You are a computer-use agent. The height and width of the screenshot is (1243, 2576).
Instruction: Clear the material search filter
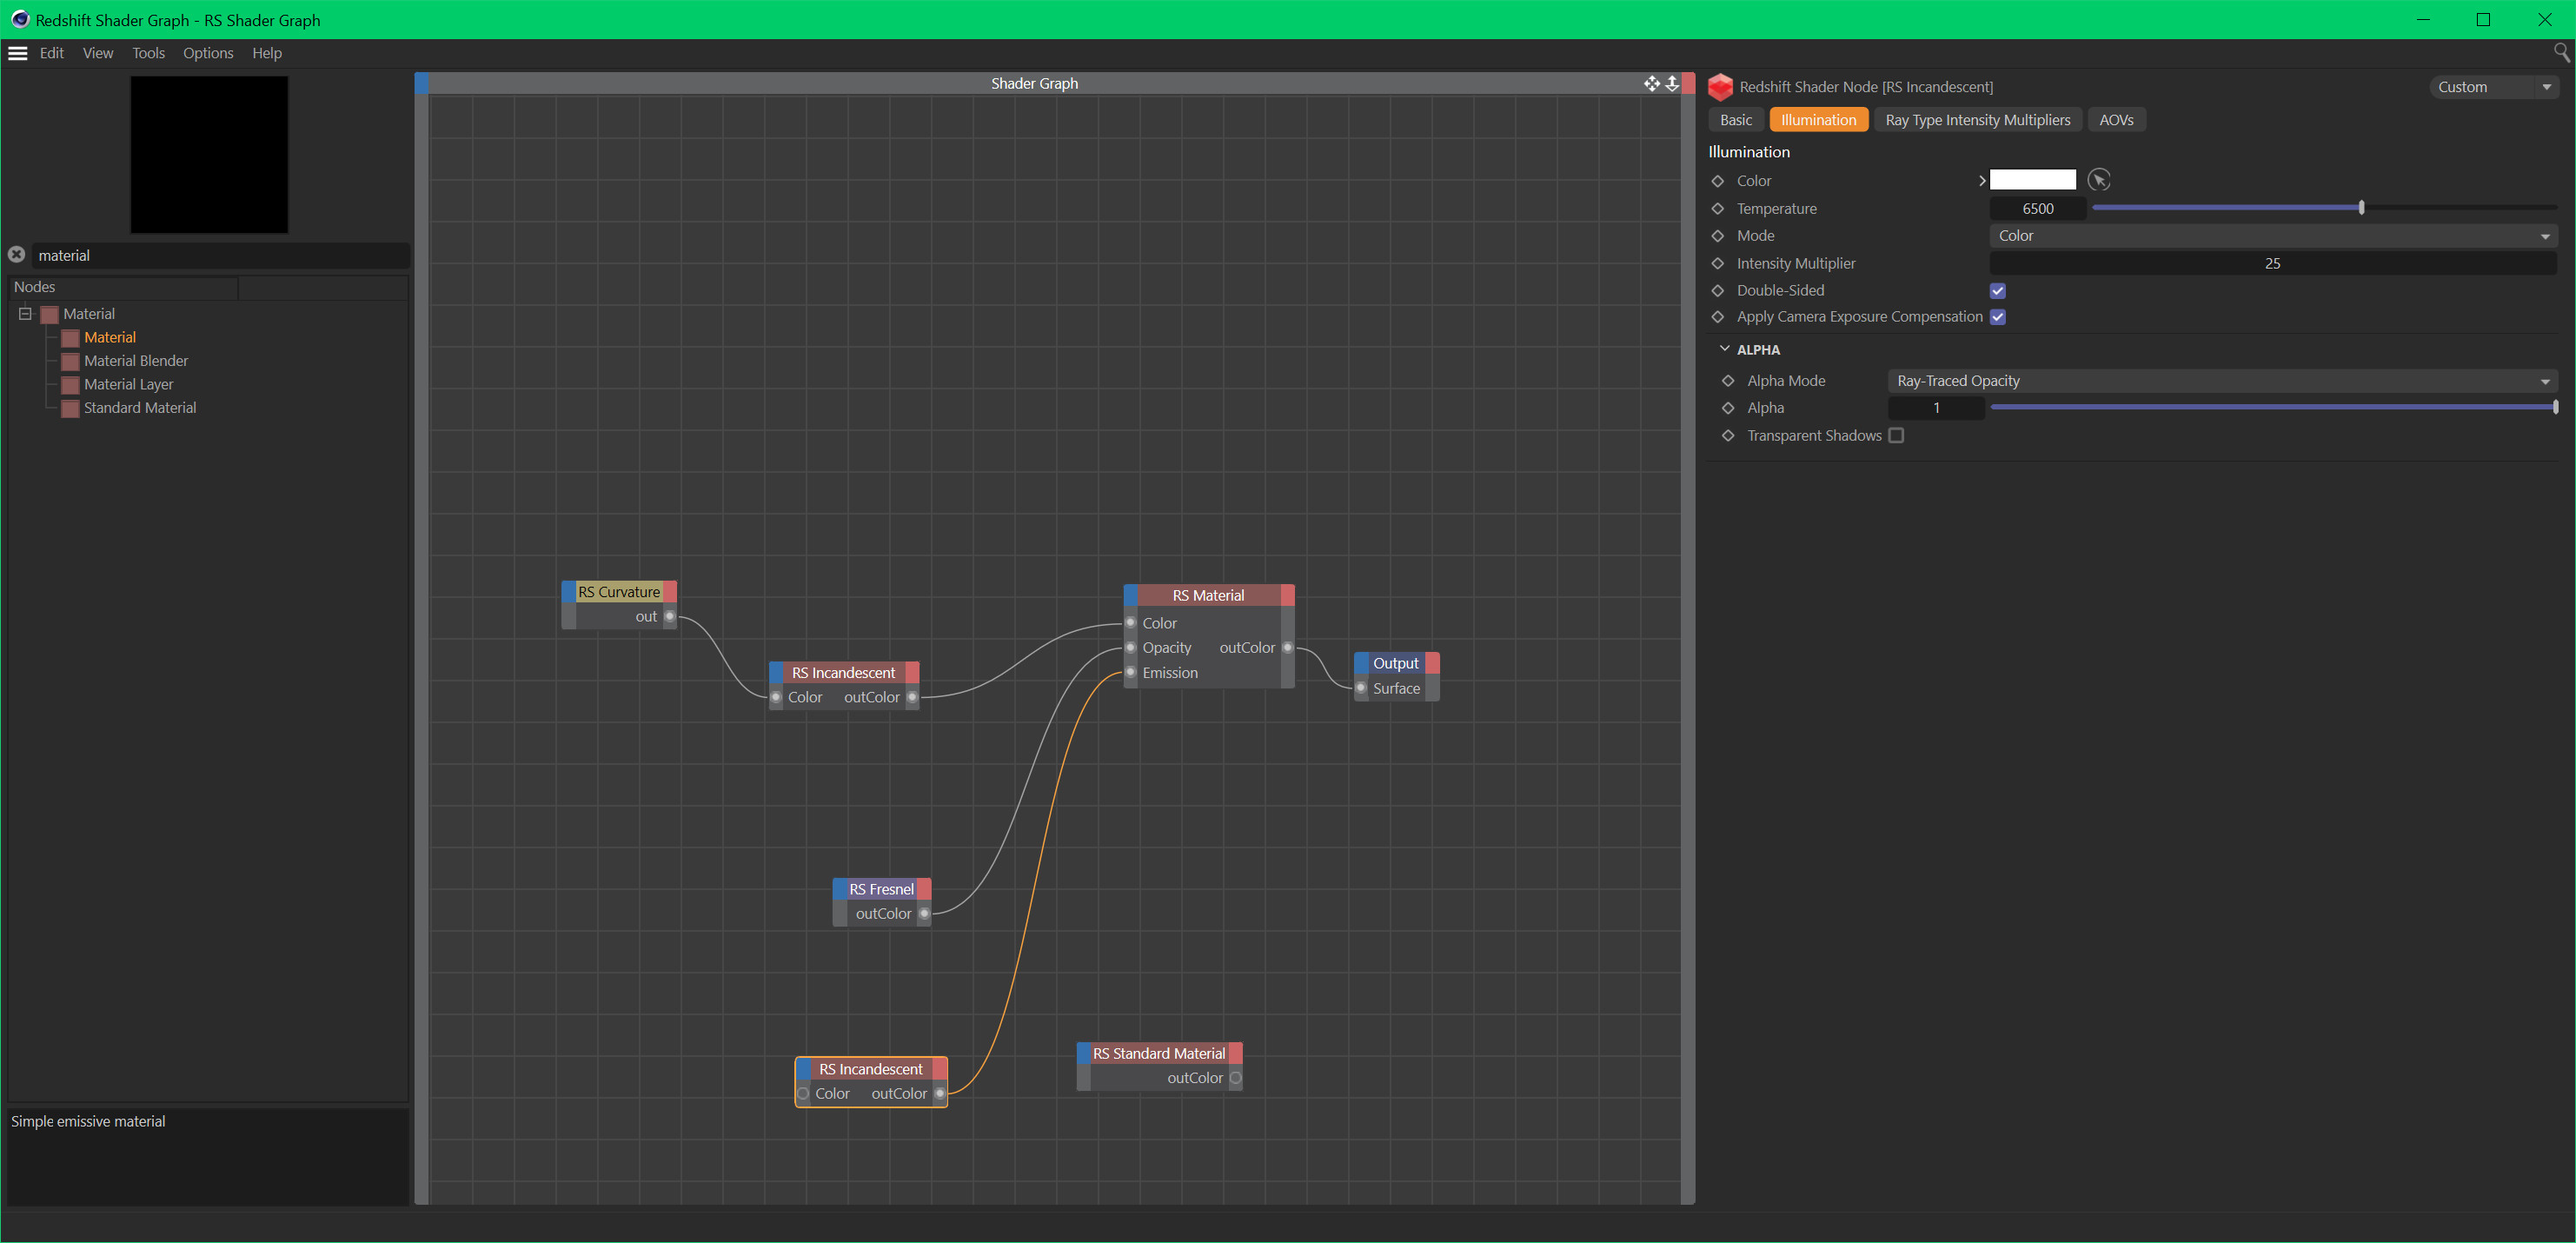pyautogui.click(x=17, y=255)
